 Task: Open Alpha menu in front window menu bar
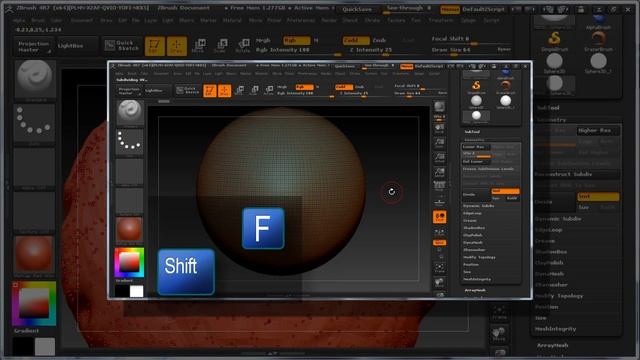coord(120,74)
